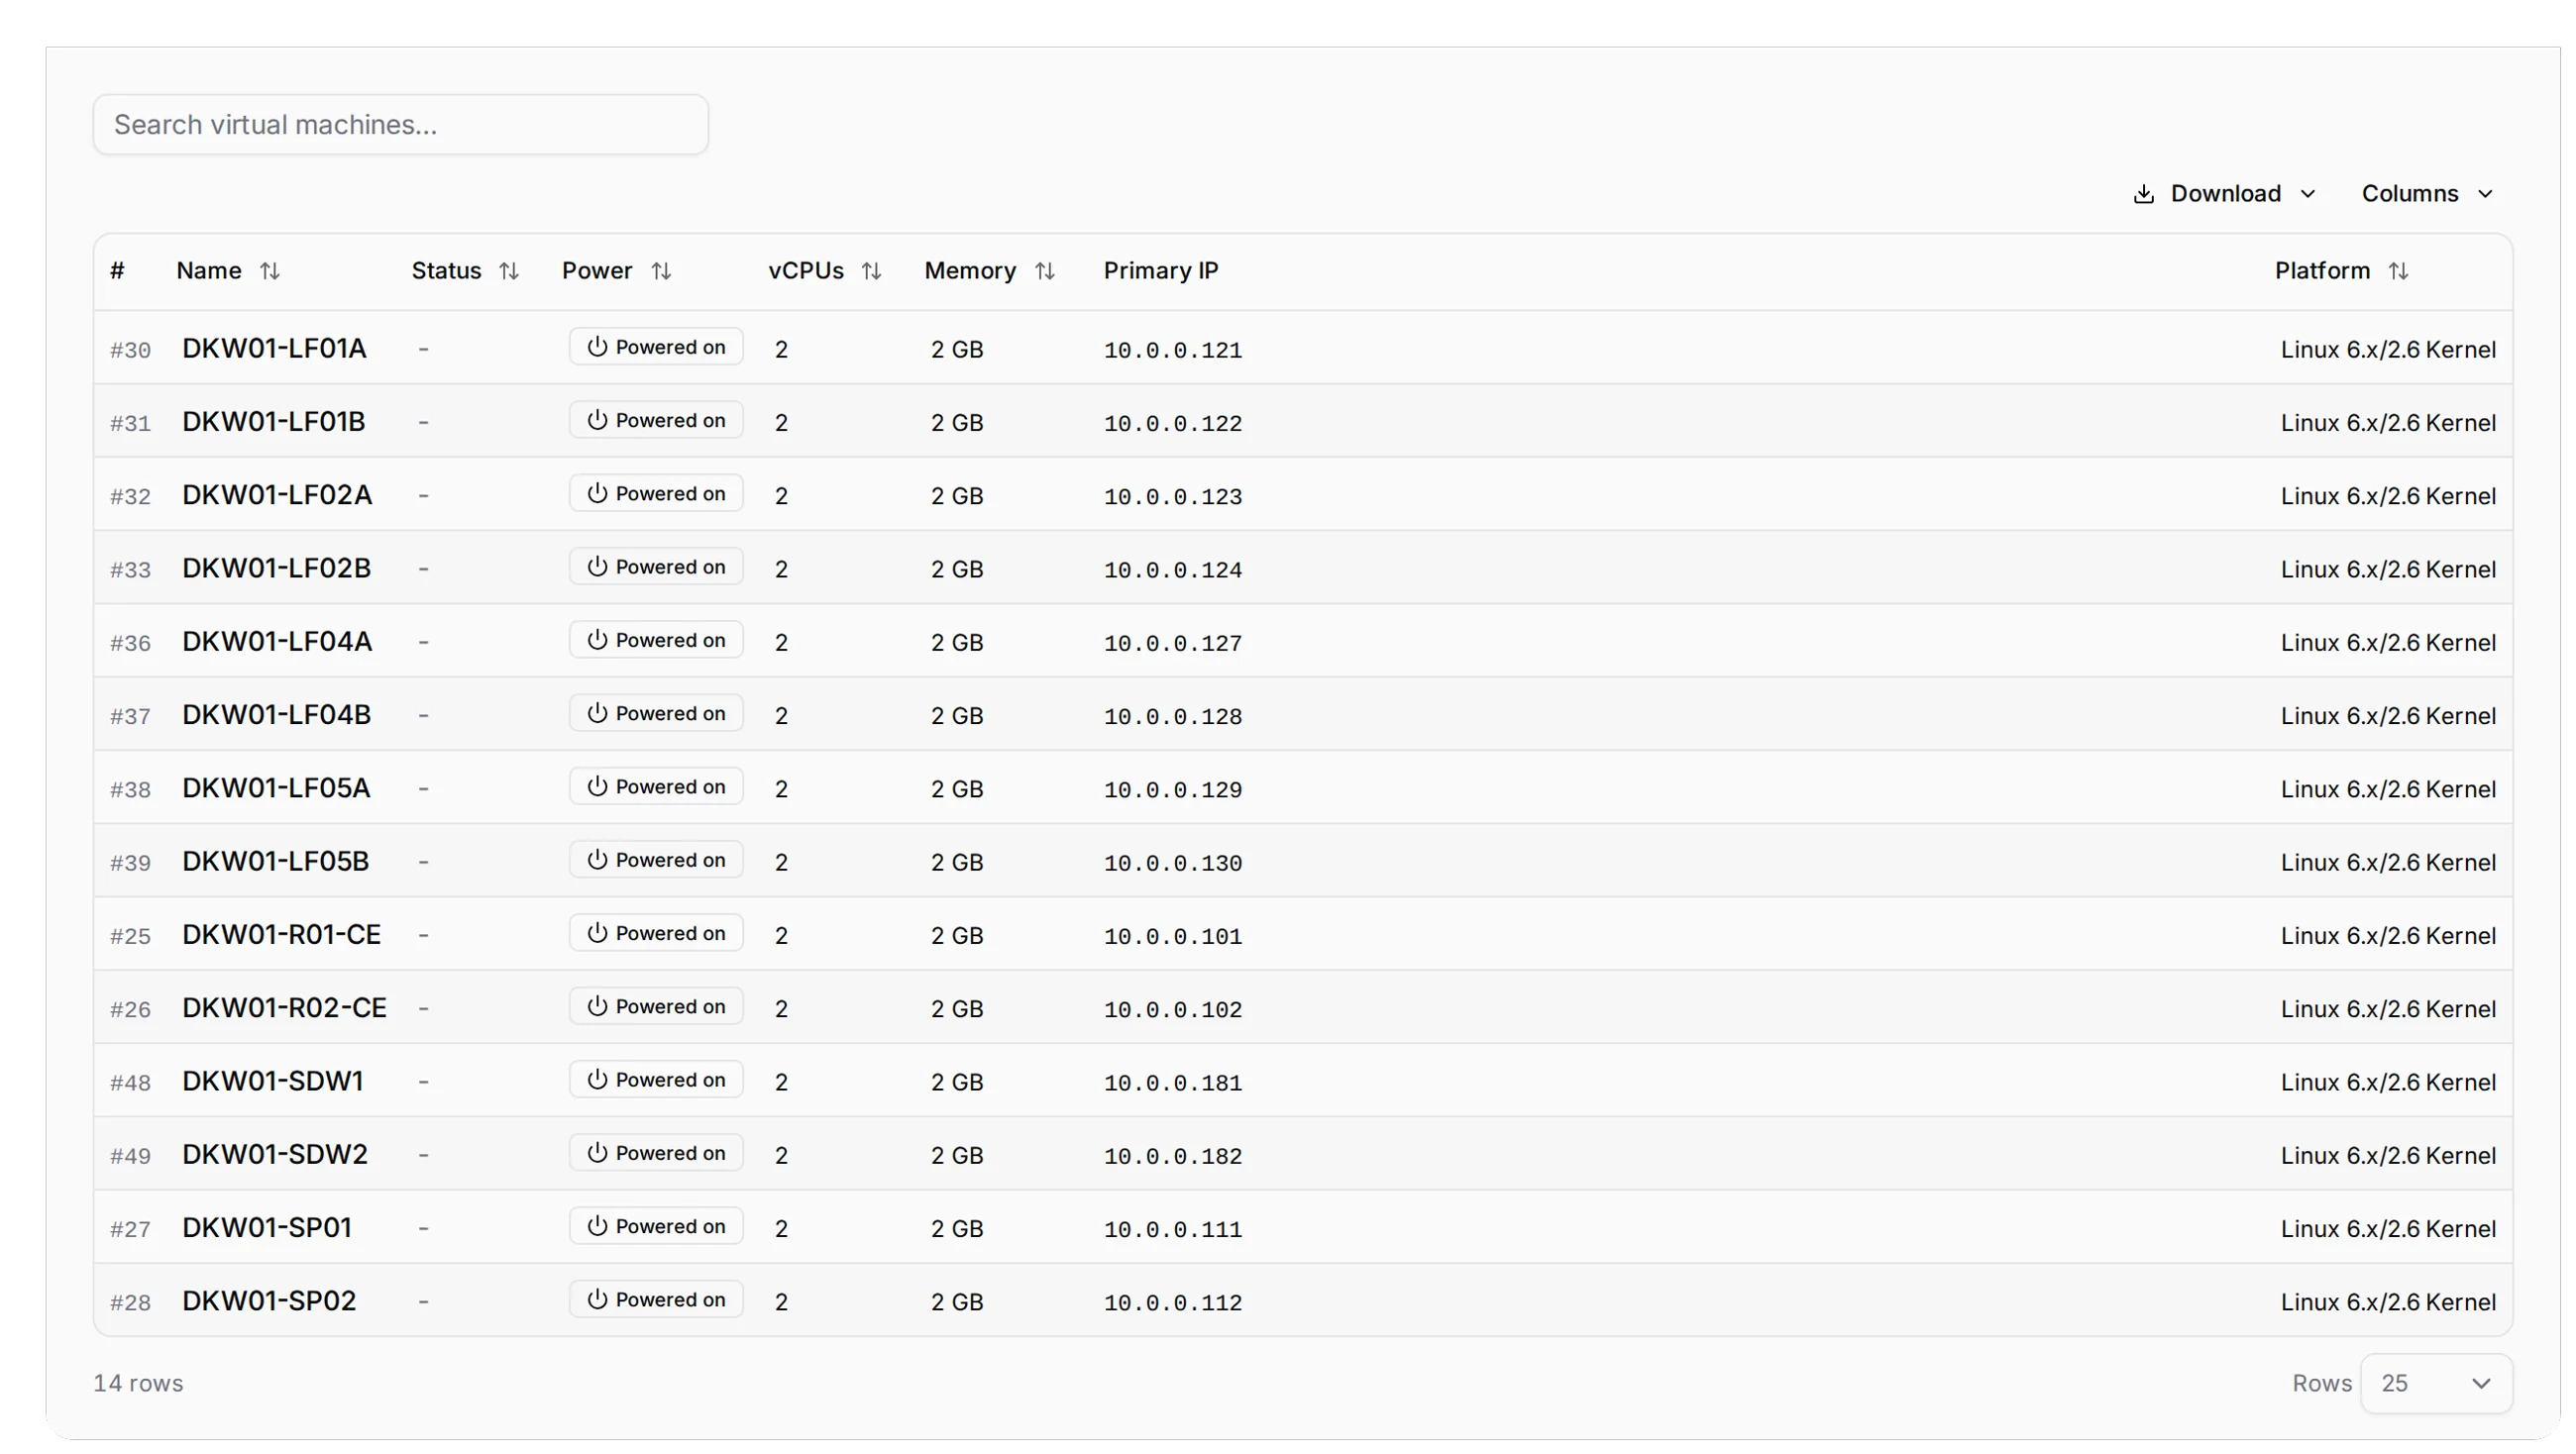Open VM name DKW01-LF01A
Image resolution: width=2576 pixels, height=1454 pixels.
(x=274, y=348)
